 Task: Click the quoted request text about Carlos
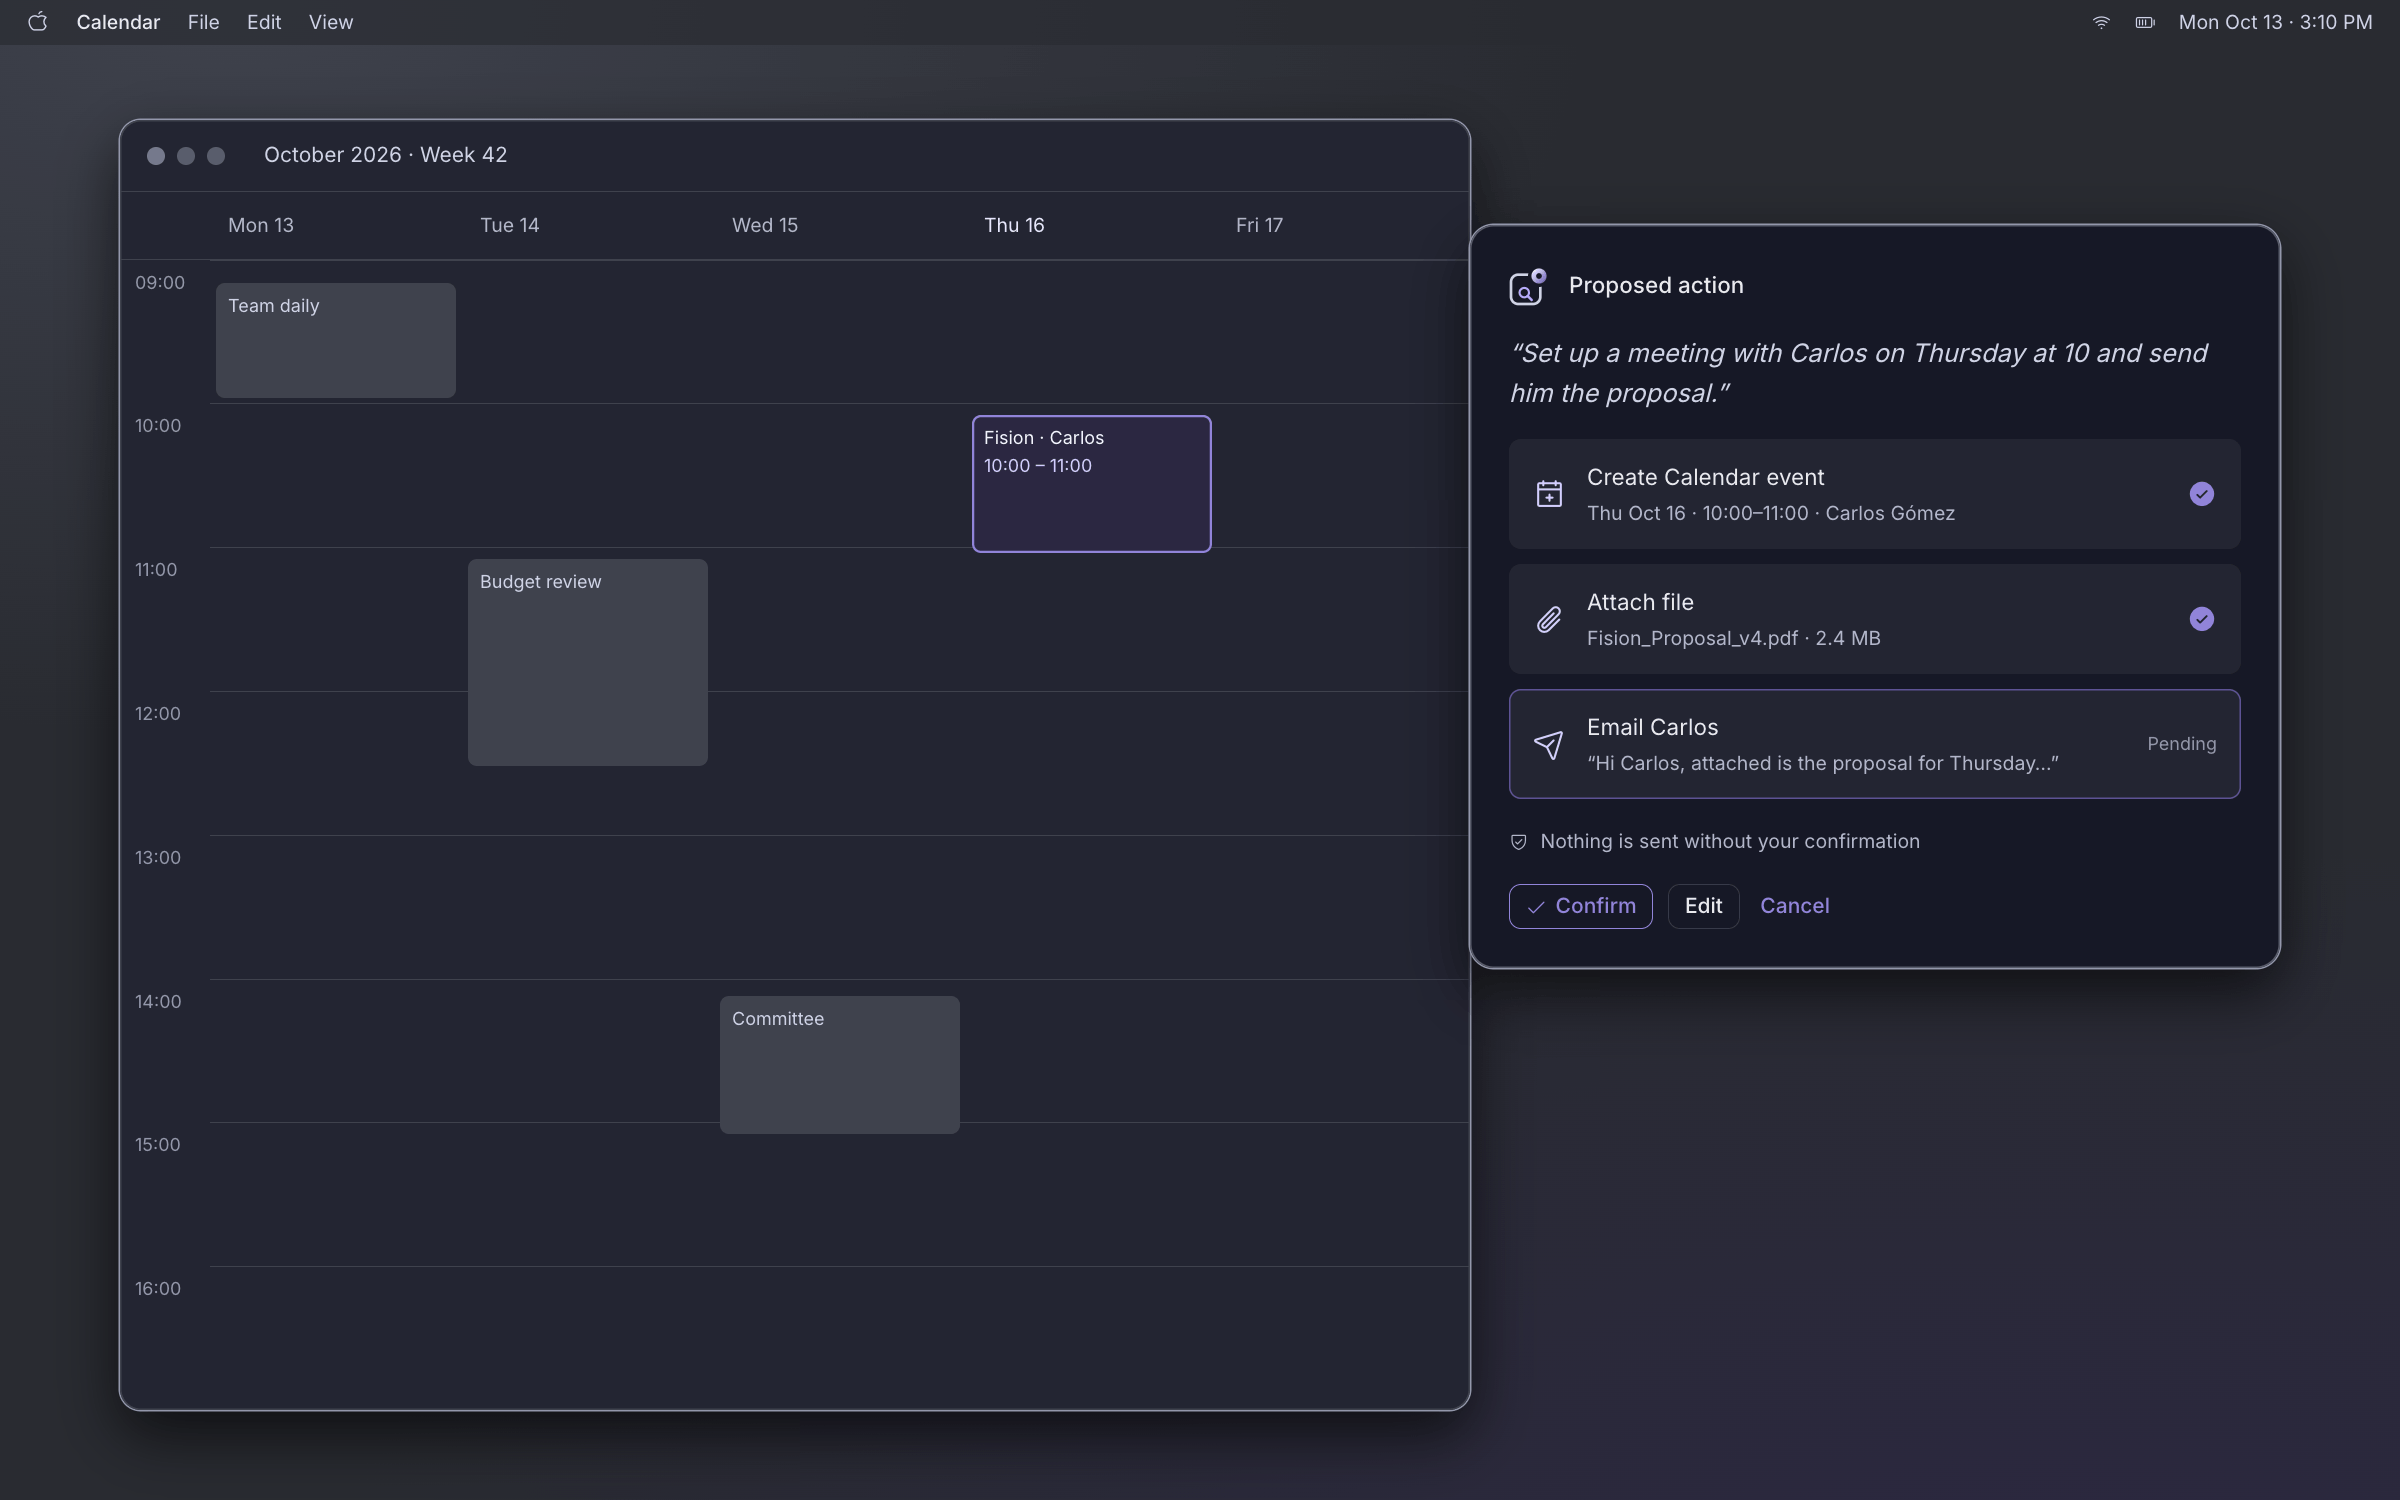[x=1858, y=373]
